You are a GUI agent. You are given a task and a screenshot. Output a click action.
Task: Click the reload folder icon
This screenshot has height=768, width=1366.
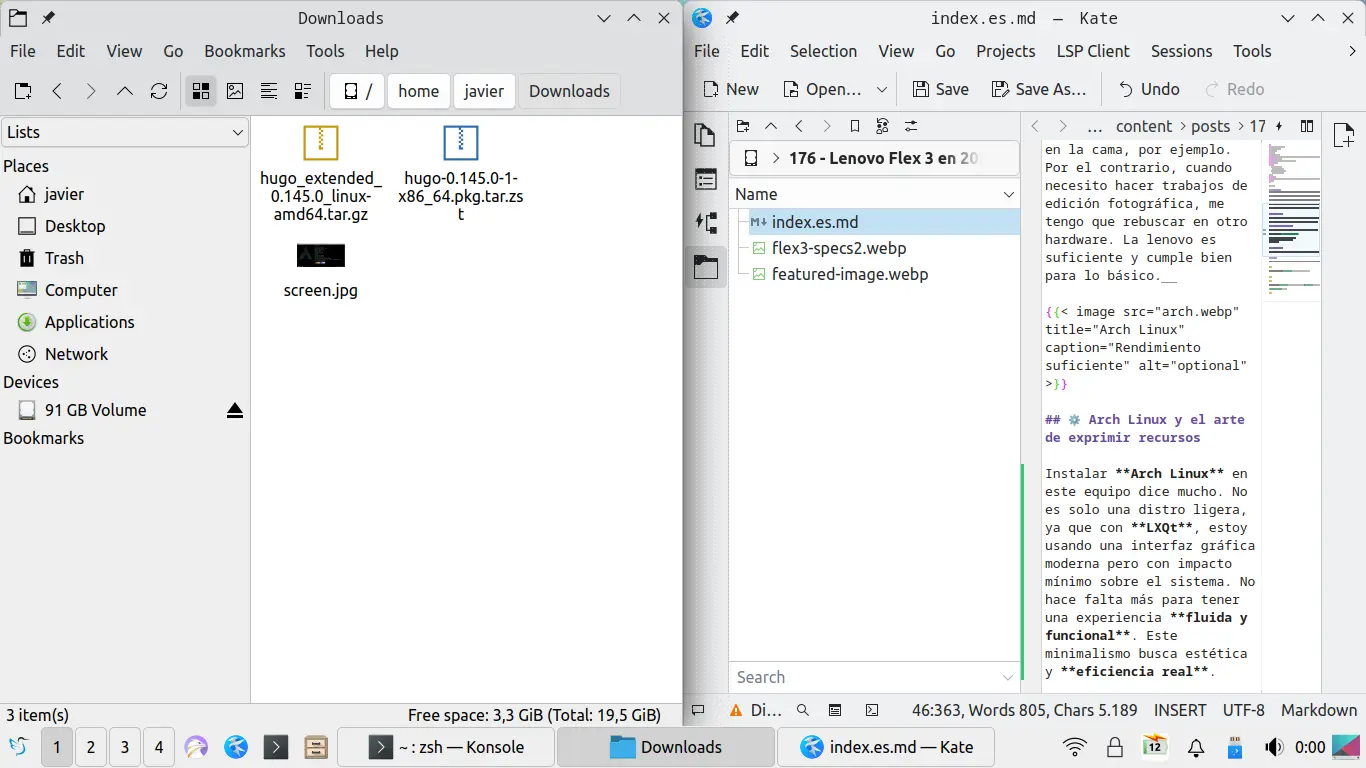(x=159, y=91)
